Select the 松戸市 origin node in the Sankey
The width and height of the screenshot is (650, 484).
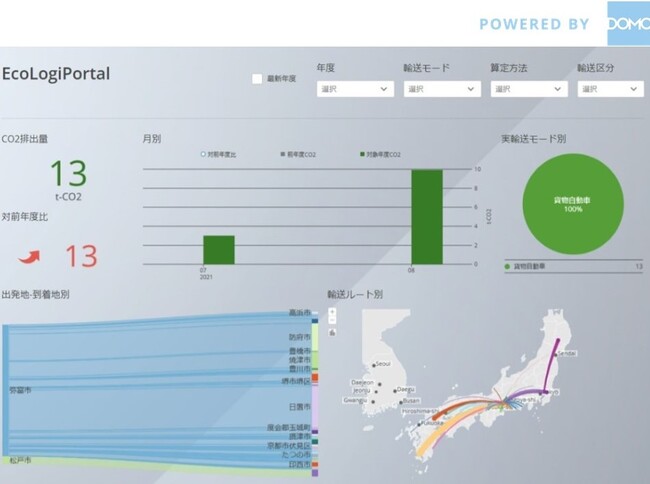point(5,460)
